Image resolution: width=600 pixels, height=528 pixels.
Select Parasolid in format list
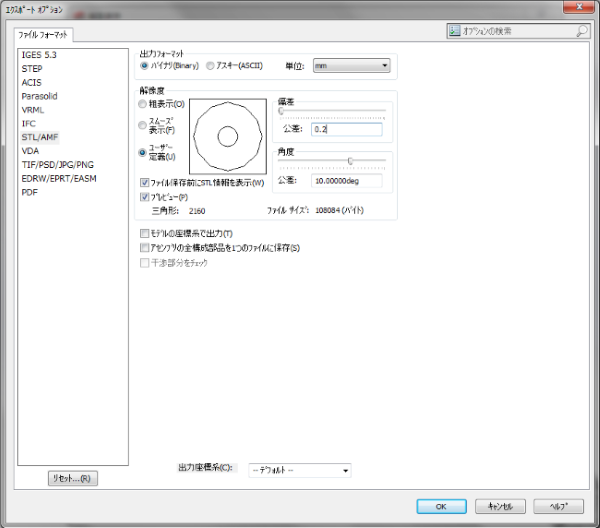[x=39, y=96]
